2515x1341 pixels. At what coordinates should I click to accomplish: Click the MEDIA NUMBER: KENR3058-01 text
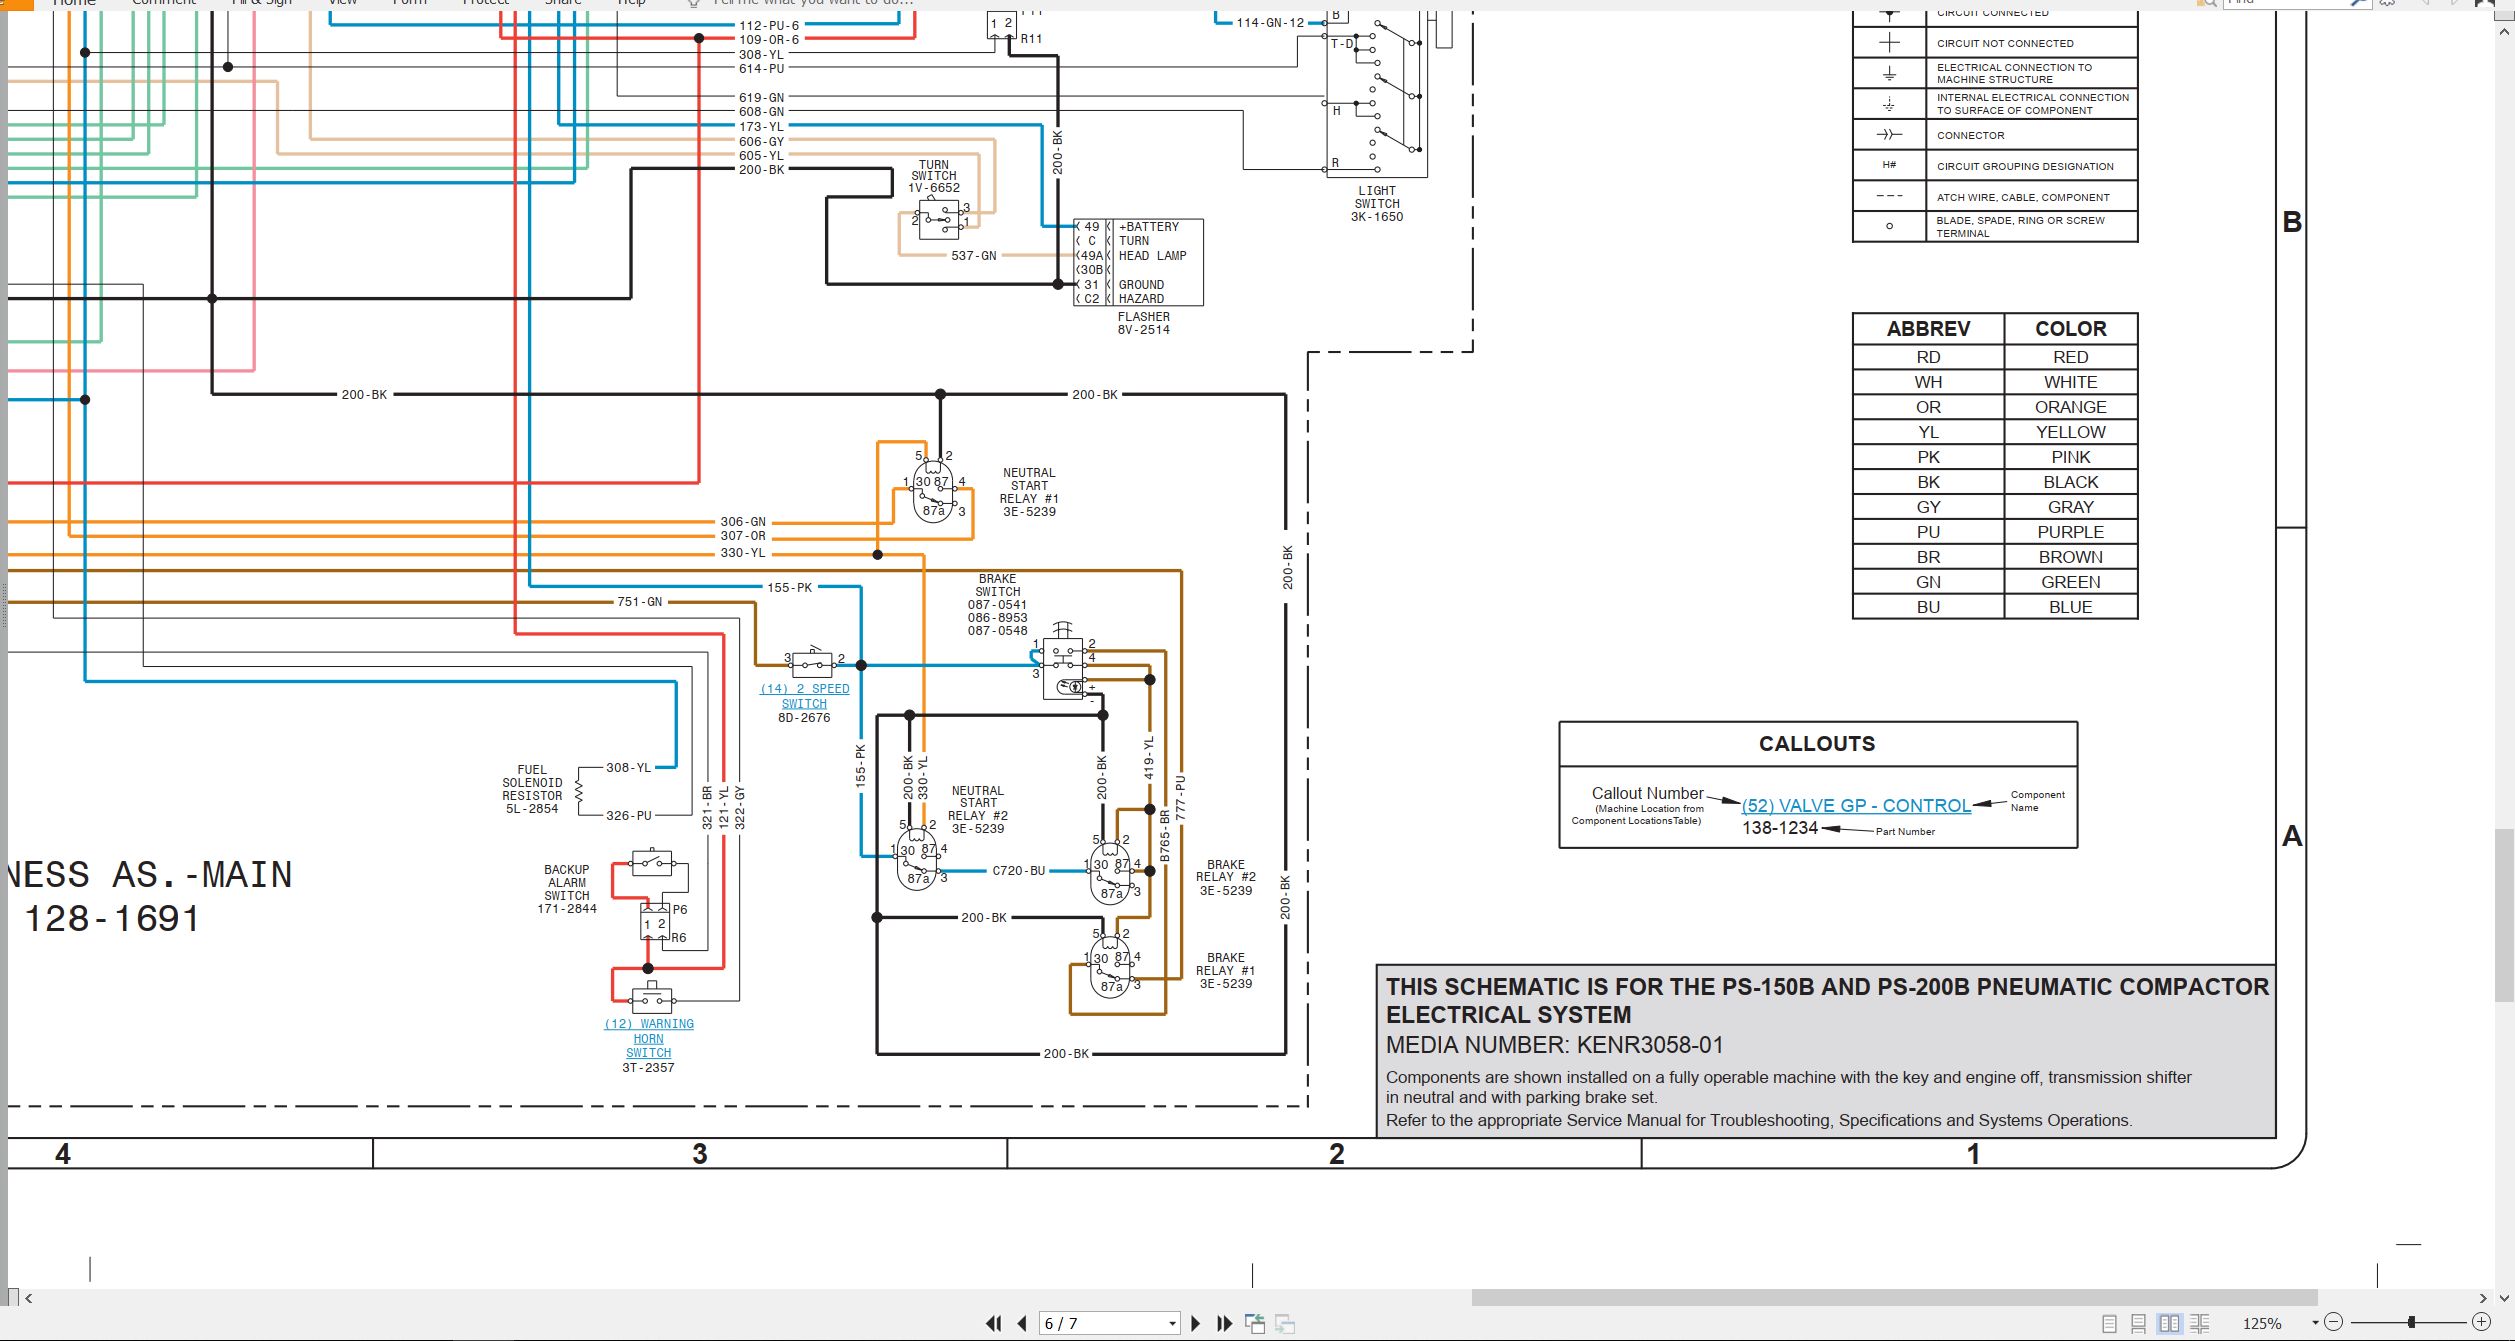pyautogui.click(x=1554, y=1045)
